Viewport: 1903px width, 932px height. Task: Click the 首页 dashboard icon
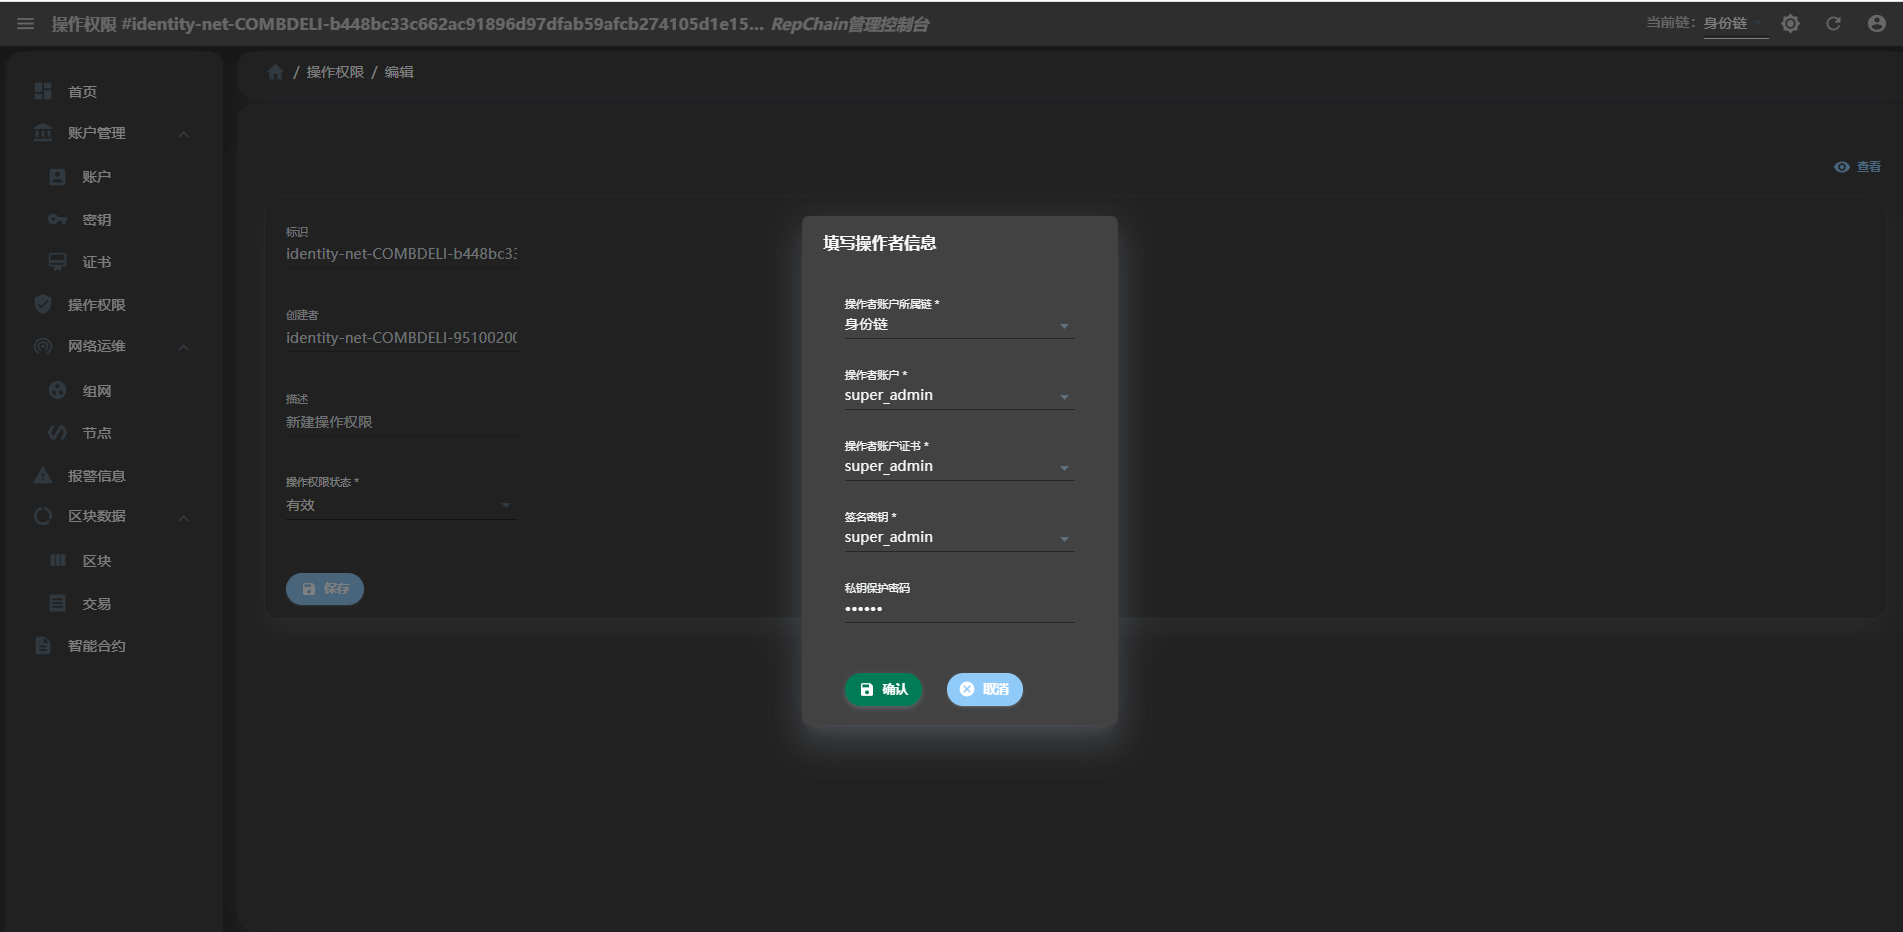coord(43,91)
